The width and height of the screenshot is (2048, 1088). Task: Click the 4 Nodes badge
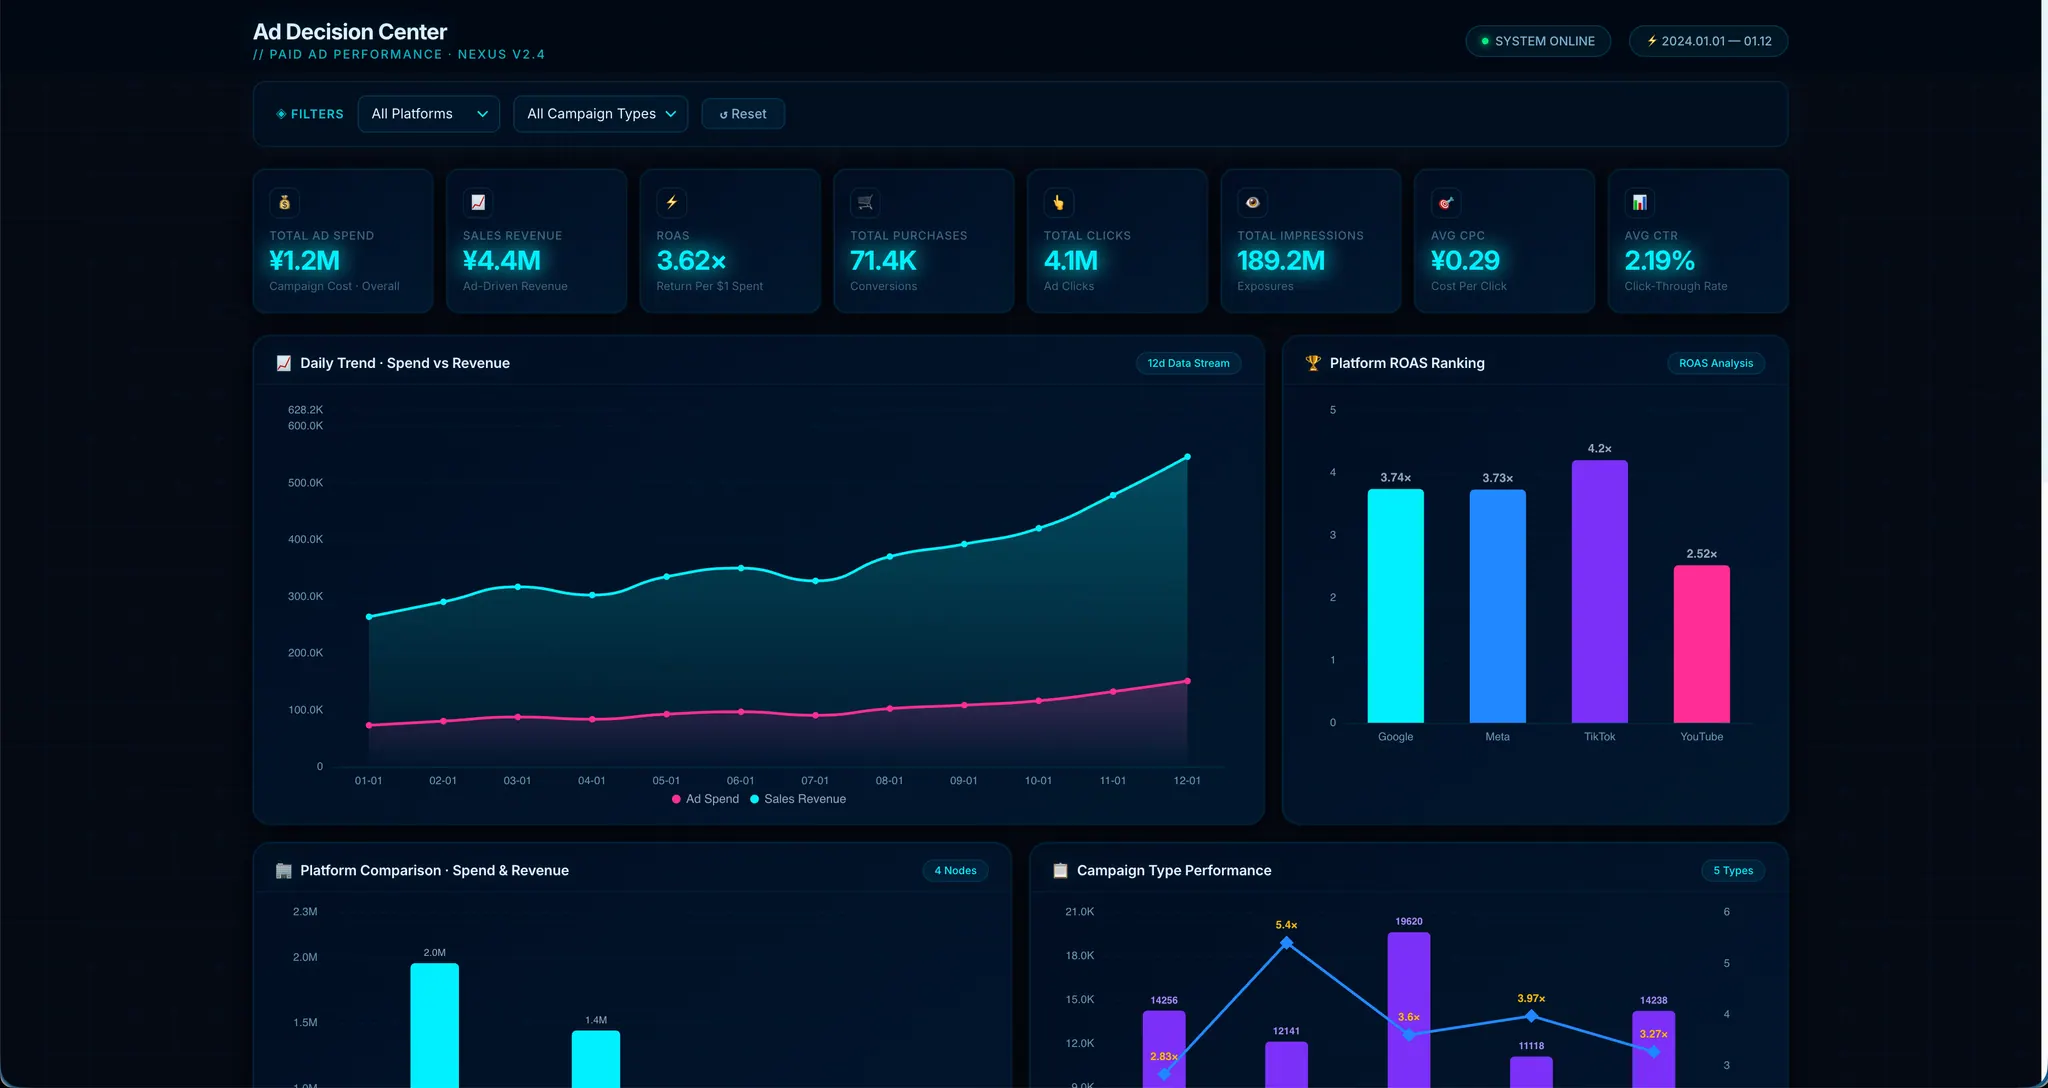pos(955,871)
